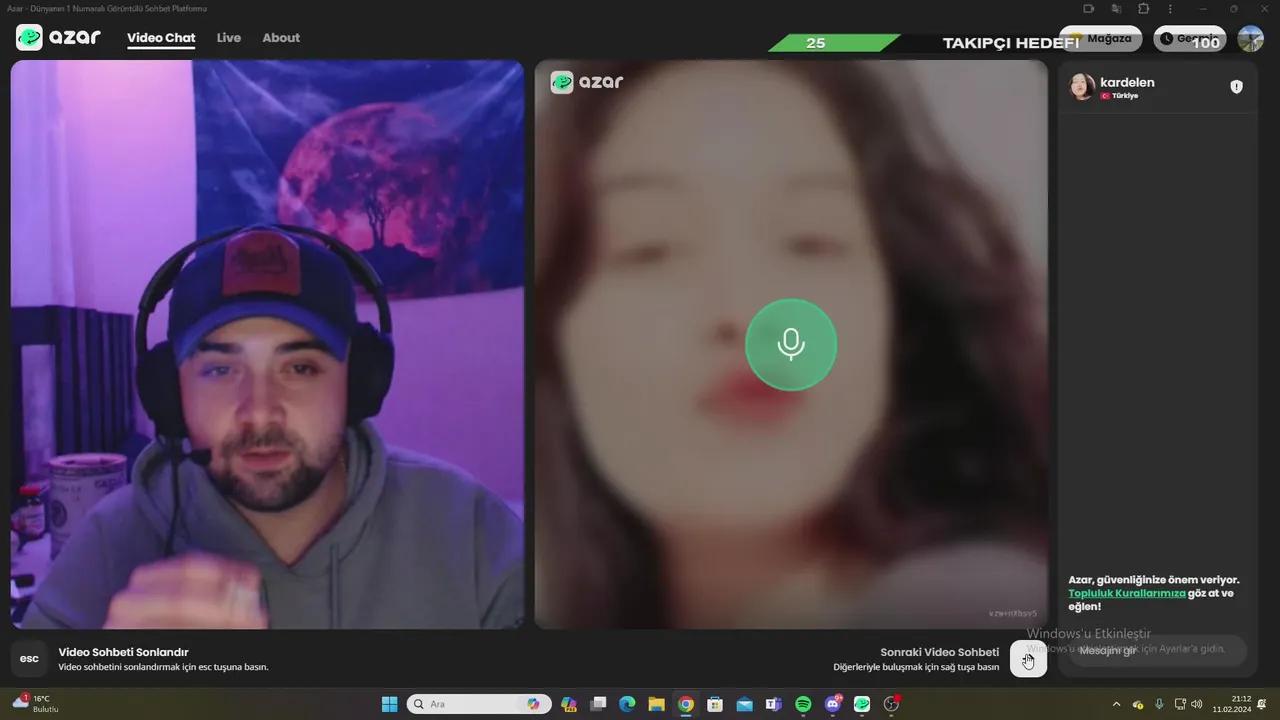Click the About menu item
Screen dimensions: 1280x720
(281, 37)
